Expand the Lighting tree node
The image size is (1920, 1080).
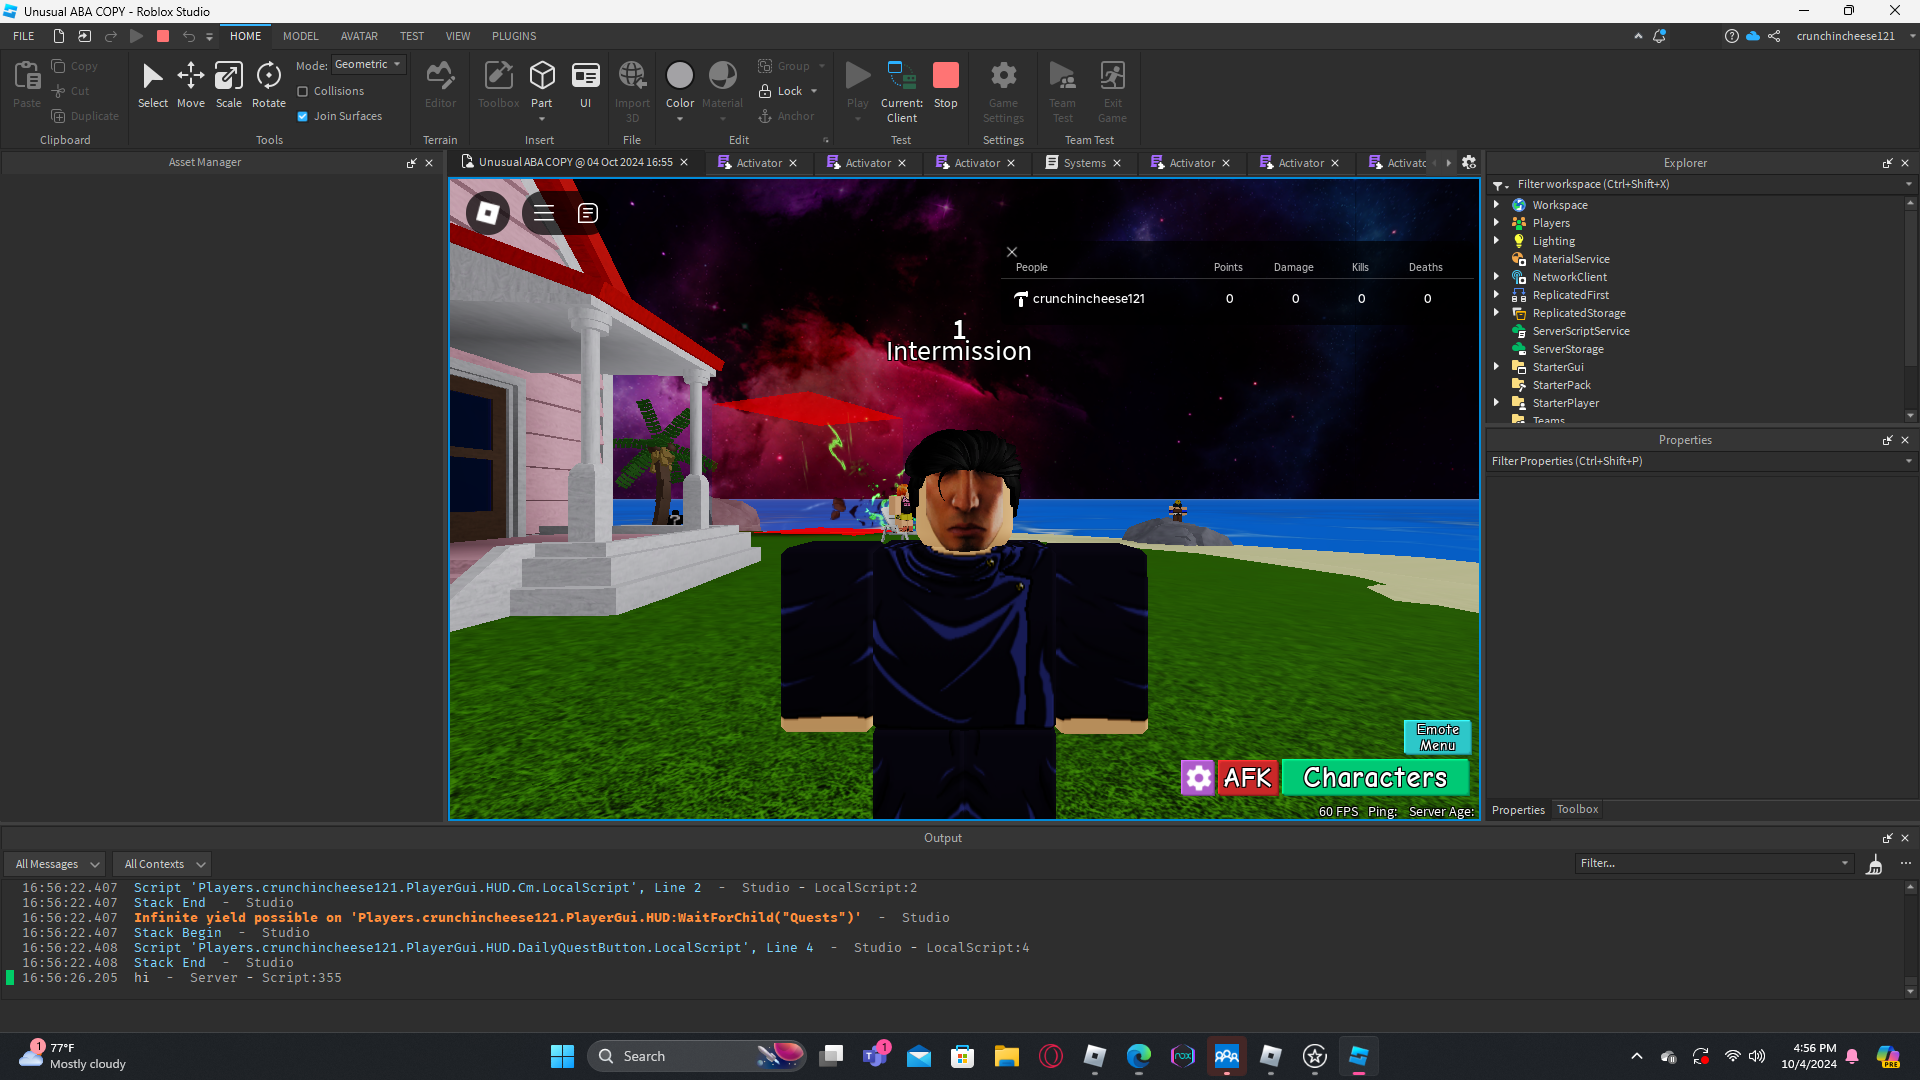tap(1497, 241)
